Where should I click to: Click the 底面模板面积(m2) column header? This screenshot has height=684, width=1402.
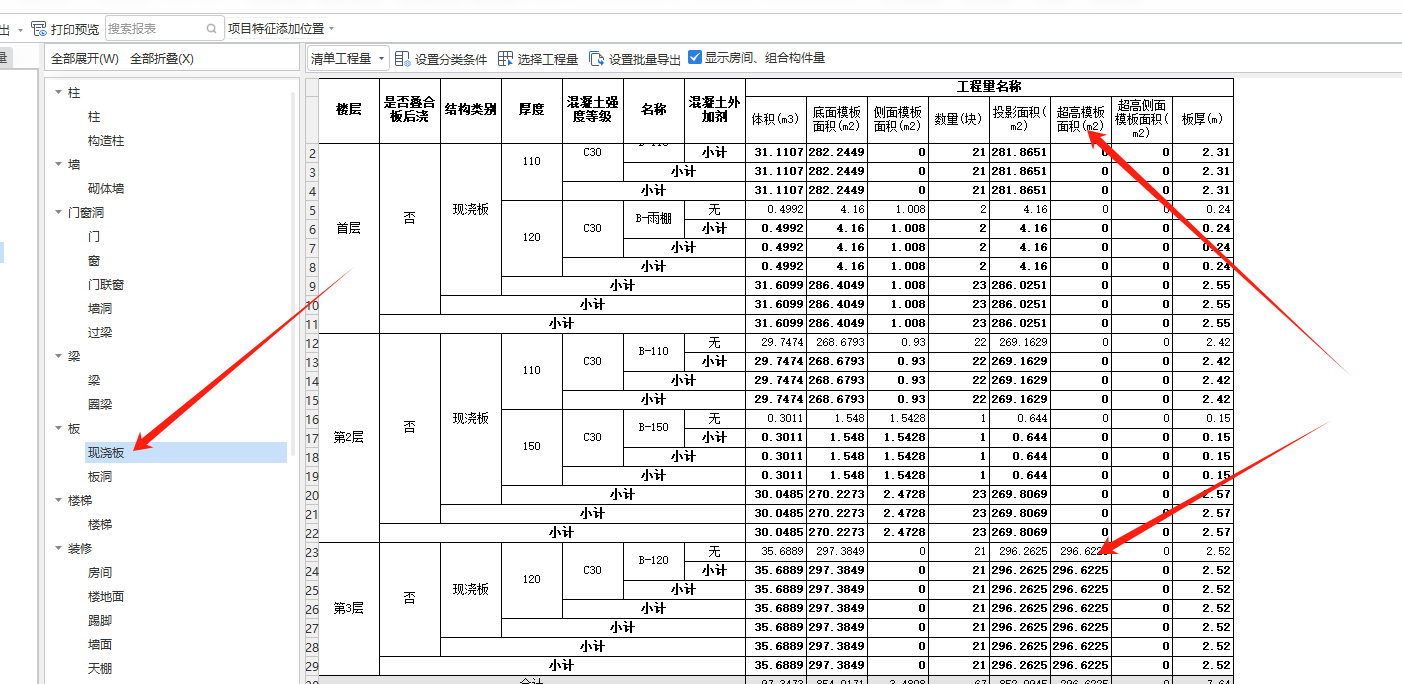point(837,120)
